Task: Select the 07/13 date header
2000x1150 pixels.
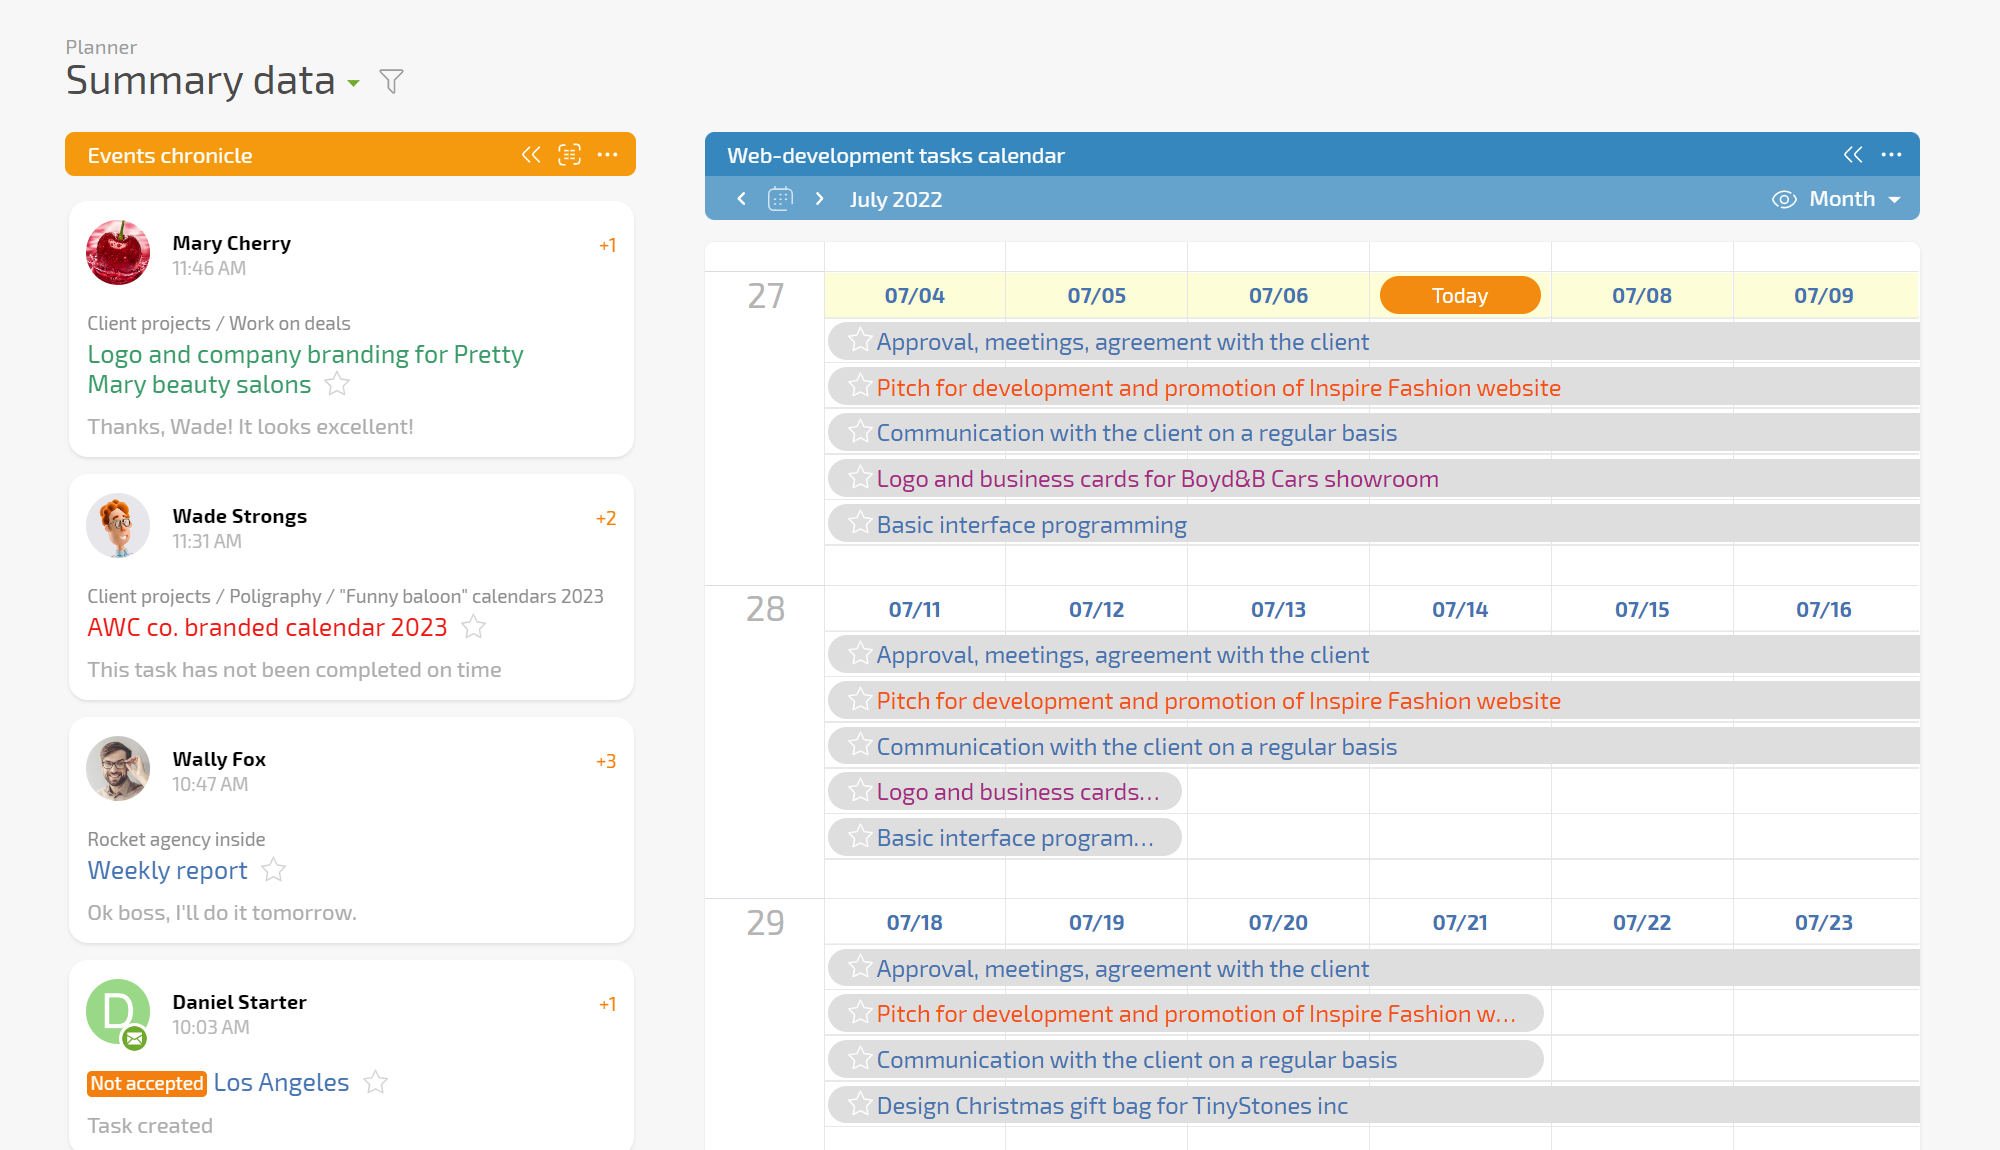Action: 1278,609
